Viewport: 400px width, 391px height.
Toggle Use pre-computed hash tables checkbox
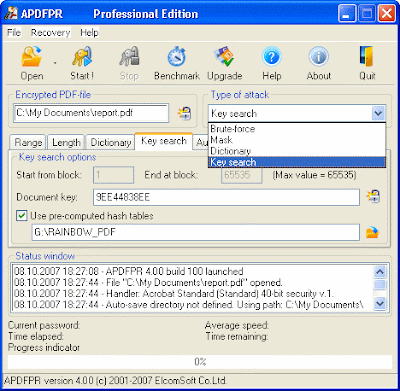[x=22, y=216]
